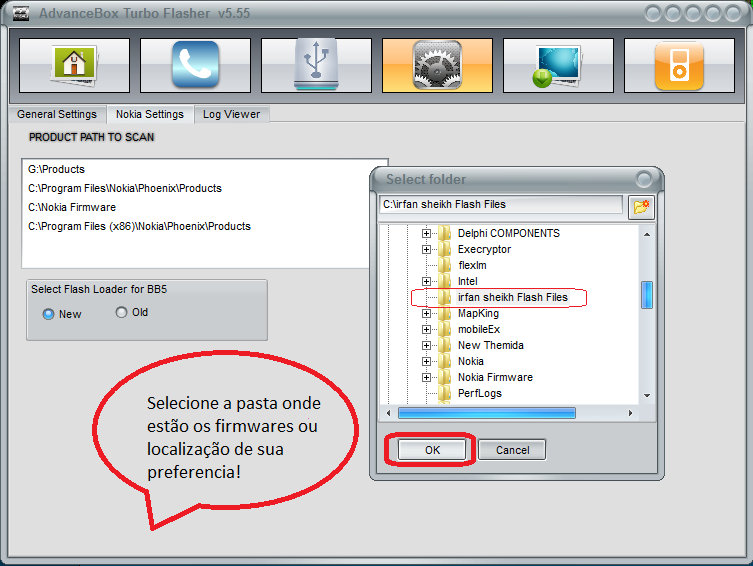This screenshot has height=566, width=753.
Task: Close the Select folder dialog
Action: pos(644,180)
